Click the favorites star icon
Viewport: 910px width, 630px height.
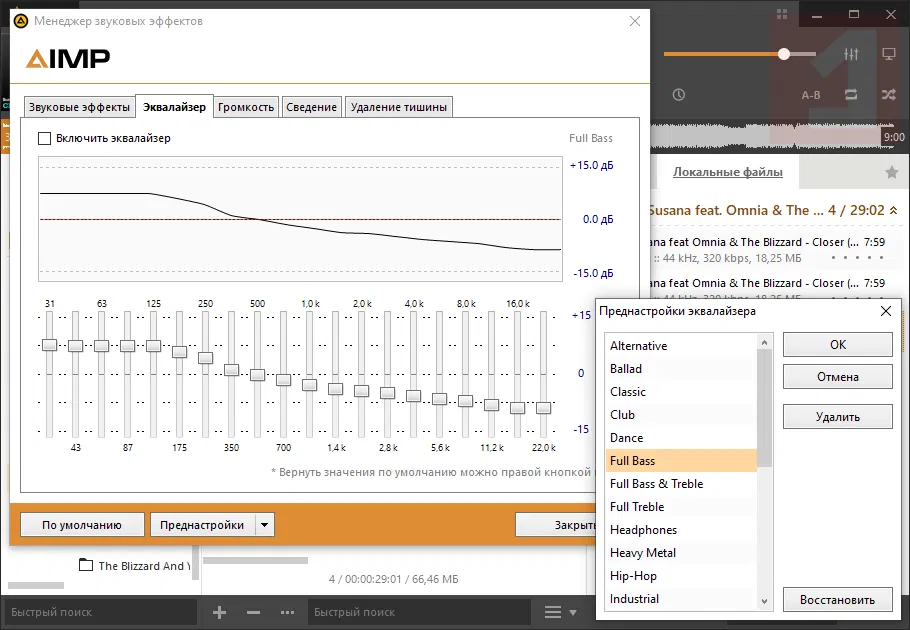click(892, 172)
